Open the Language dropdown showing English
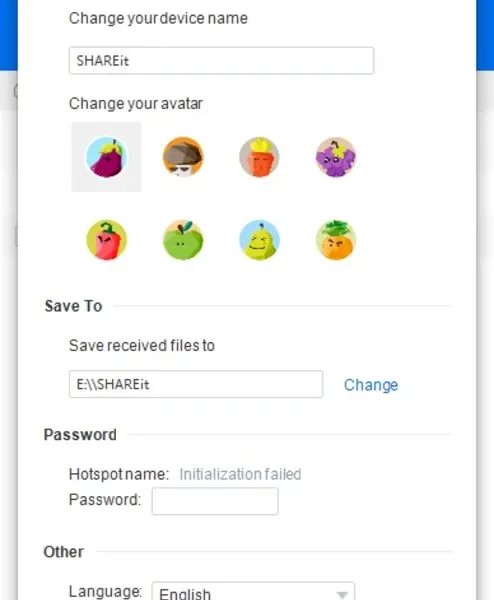This screenshot has height=600, width=494. tap(253, 591)
